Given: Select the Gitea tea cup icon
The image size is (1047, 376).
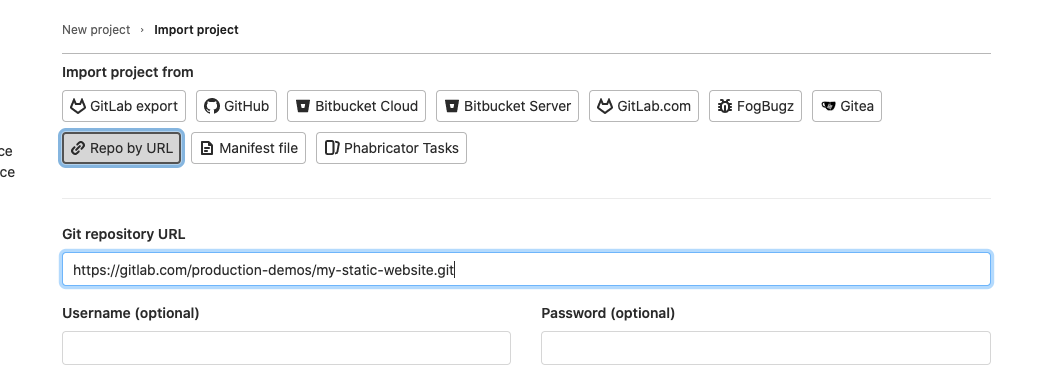Looking at the screenshot, I should pyautogui.click(x=828, y=106).
